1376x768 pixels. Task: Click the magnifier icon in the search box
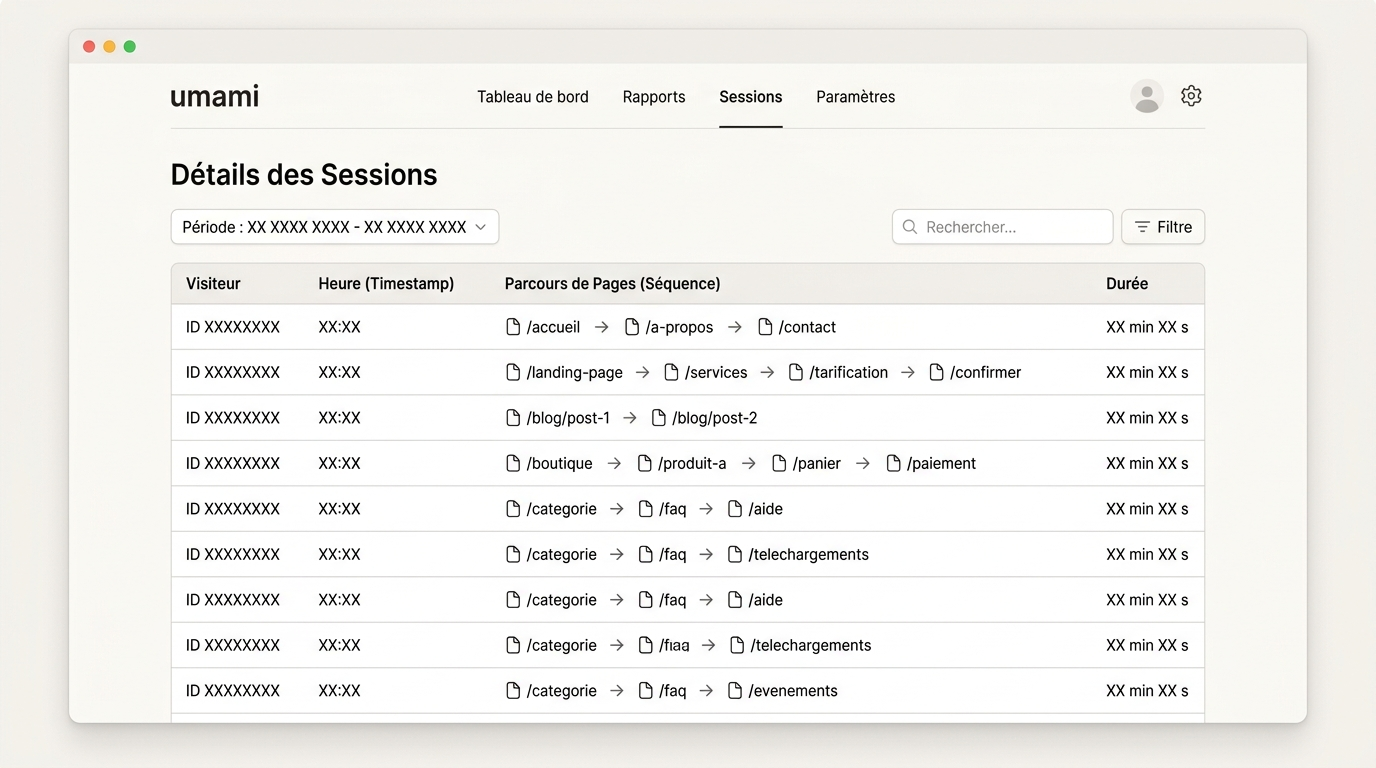(x=910, y=227)
